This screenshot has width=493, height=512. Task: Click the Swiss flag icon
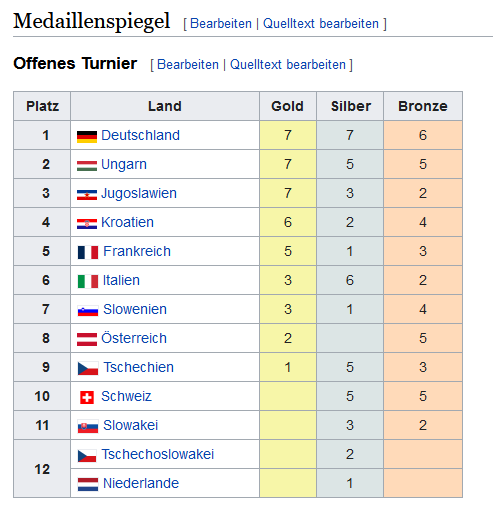(87, 397)
